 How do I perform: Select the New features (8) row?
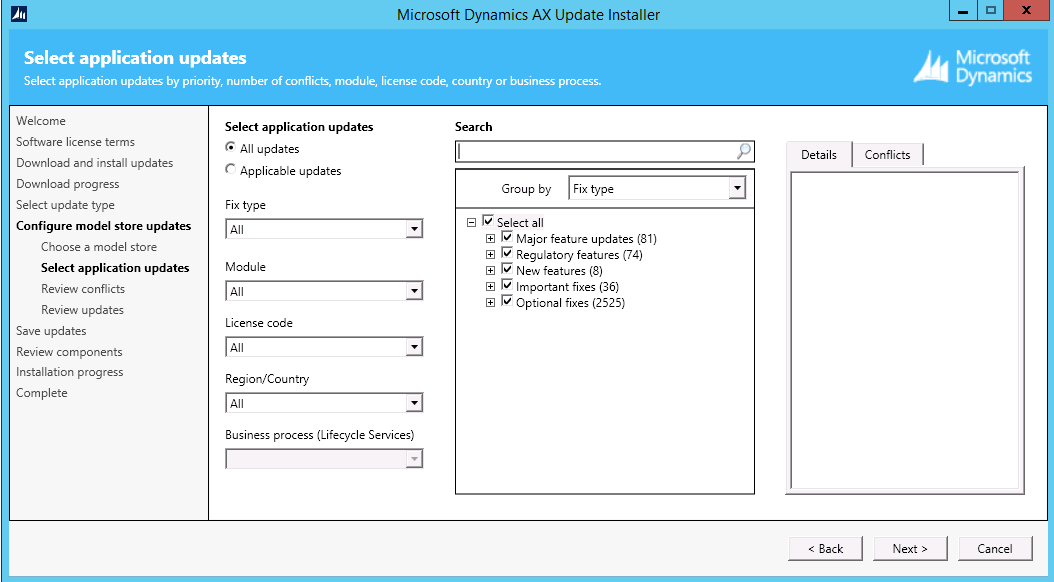click(x=559, y=270)
